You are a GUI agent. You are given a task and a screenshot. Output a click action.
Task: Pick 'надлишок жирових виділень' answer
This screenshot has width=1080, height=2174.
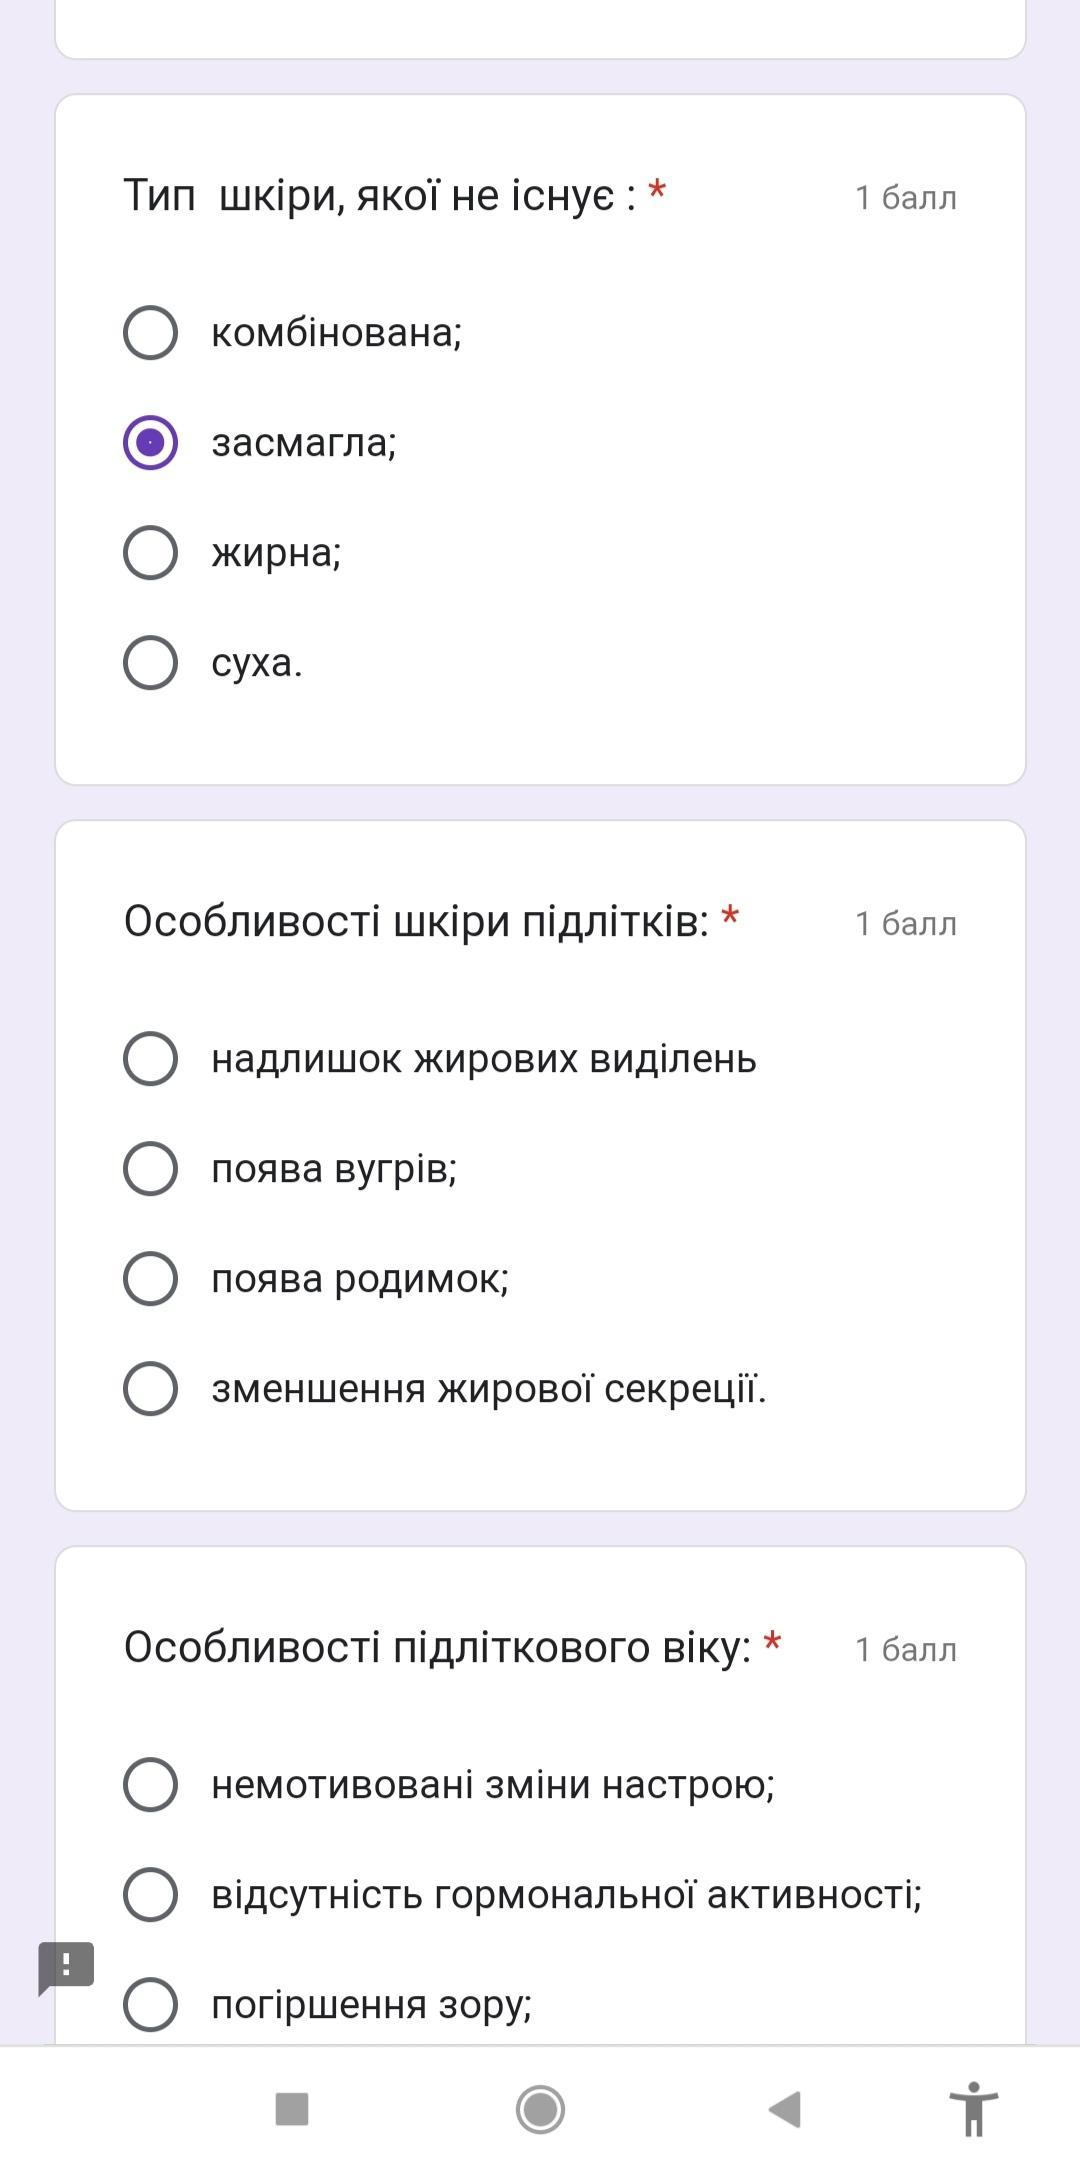point(151,1058)
